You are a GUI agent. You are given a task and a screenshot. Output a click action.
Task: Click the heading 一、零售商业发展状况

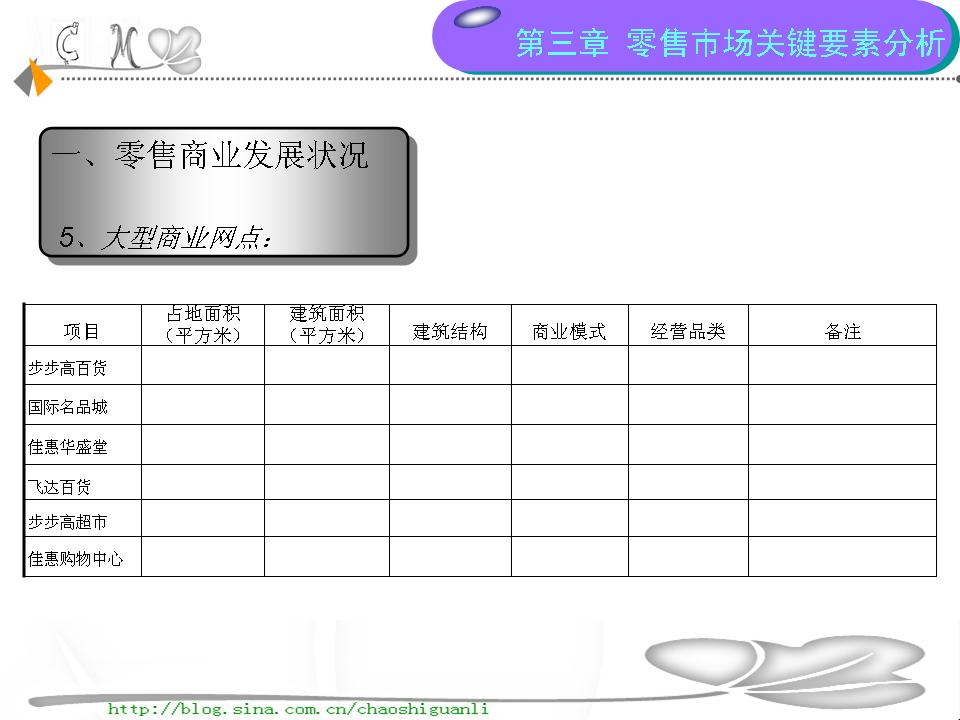click(x=210, y=156)
